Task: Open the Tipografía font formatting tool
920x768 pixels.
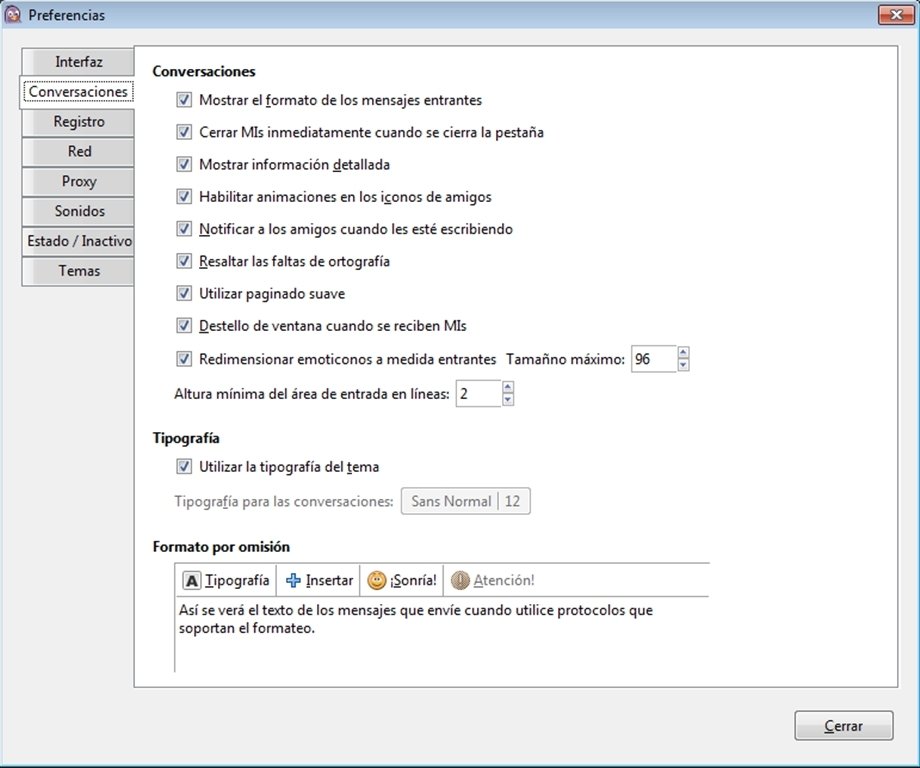Action: 226,580
